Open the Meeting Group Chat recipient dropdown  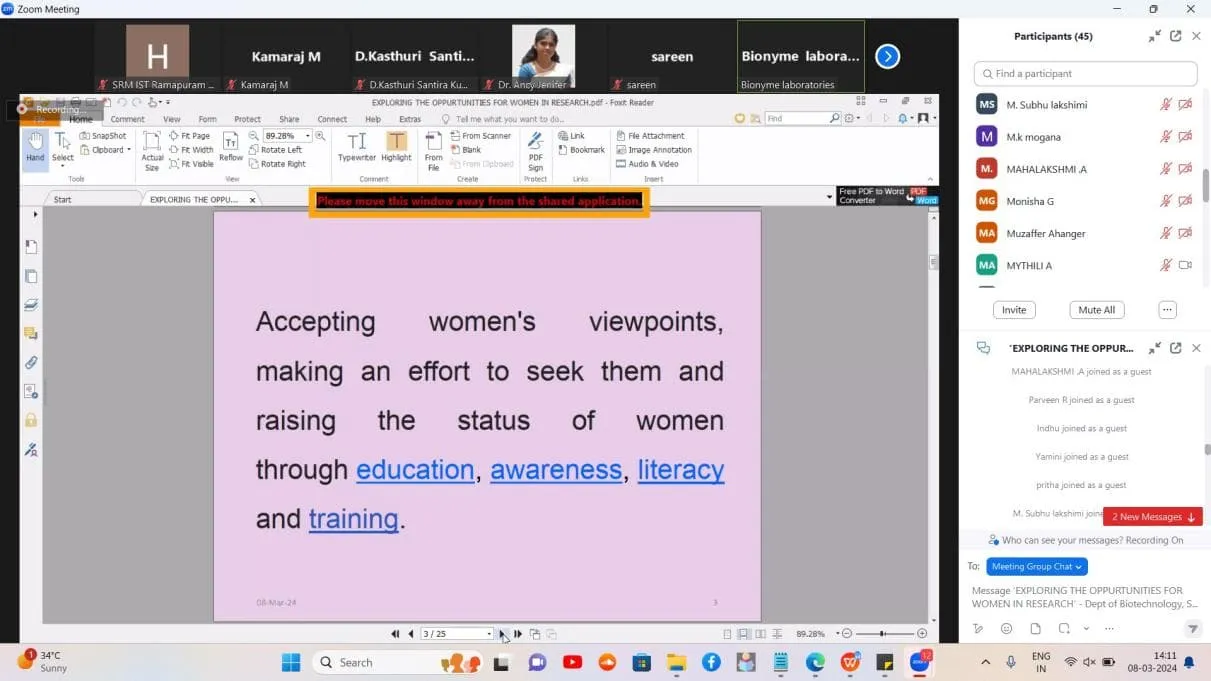[x=1037, y=567]
